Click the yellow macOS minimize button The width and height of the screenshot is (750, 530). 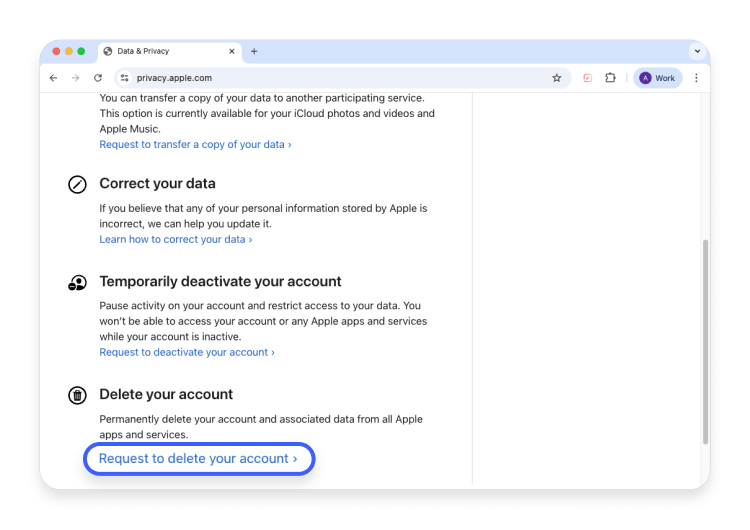(69, 51)
